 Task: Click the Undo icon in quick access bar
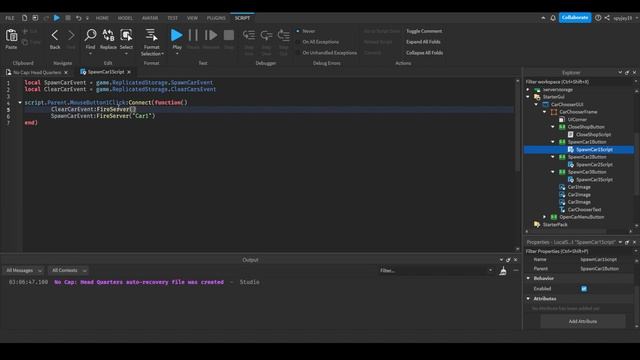pyautogui.click(x=78, y=18)
